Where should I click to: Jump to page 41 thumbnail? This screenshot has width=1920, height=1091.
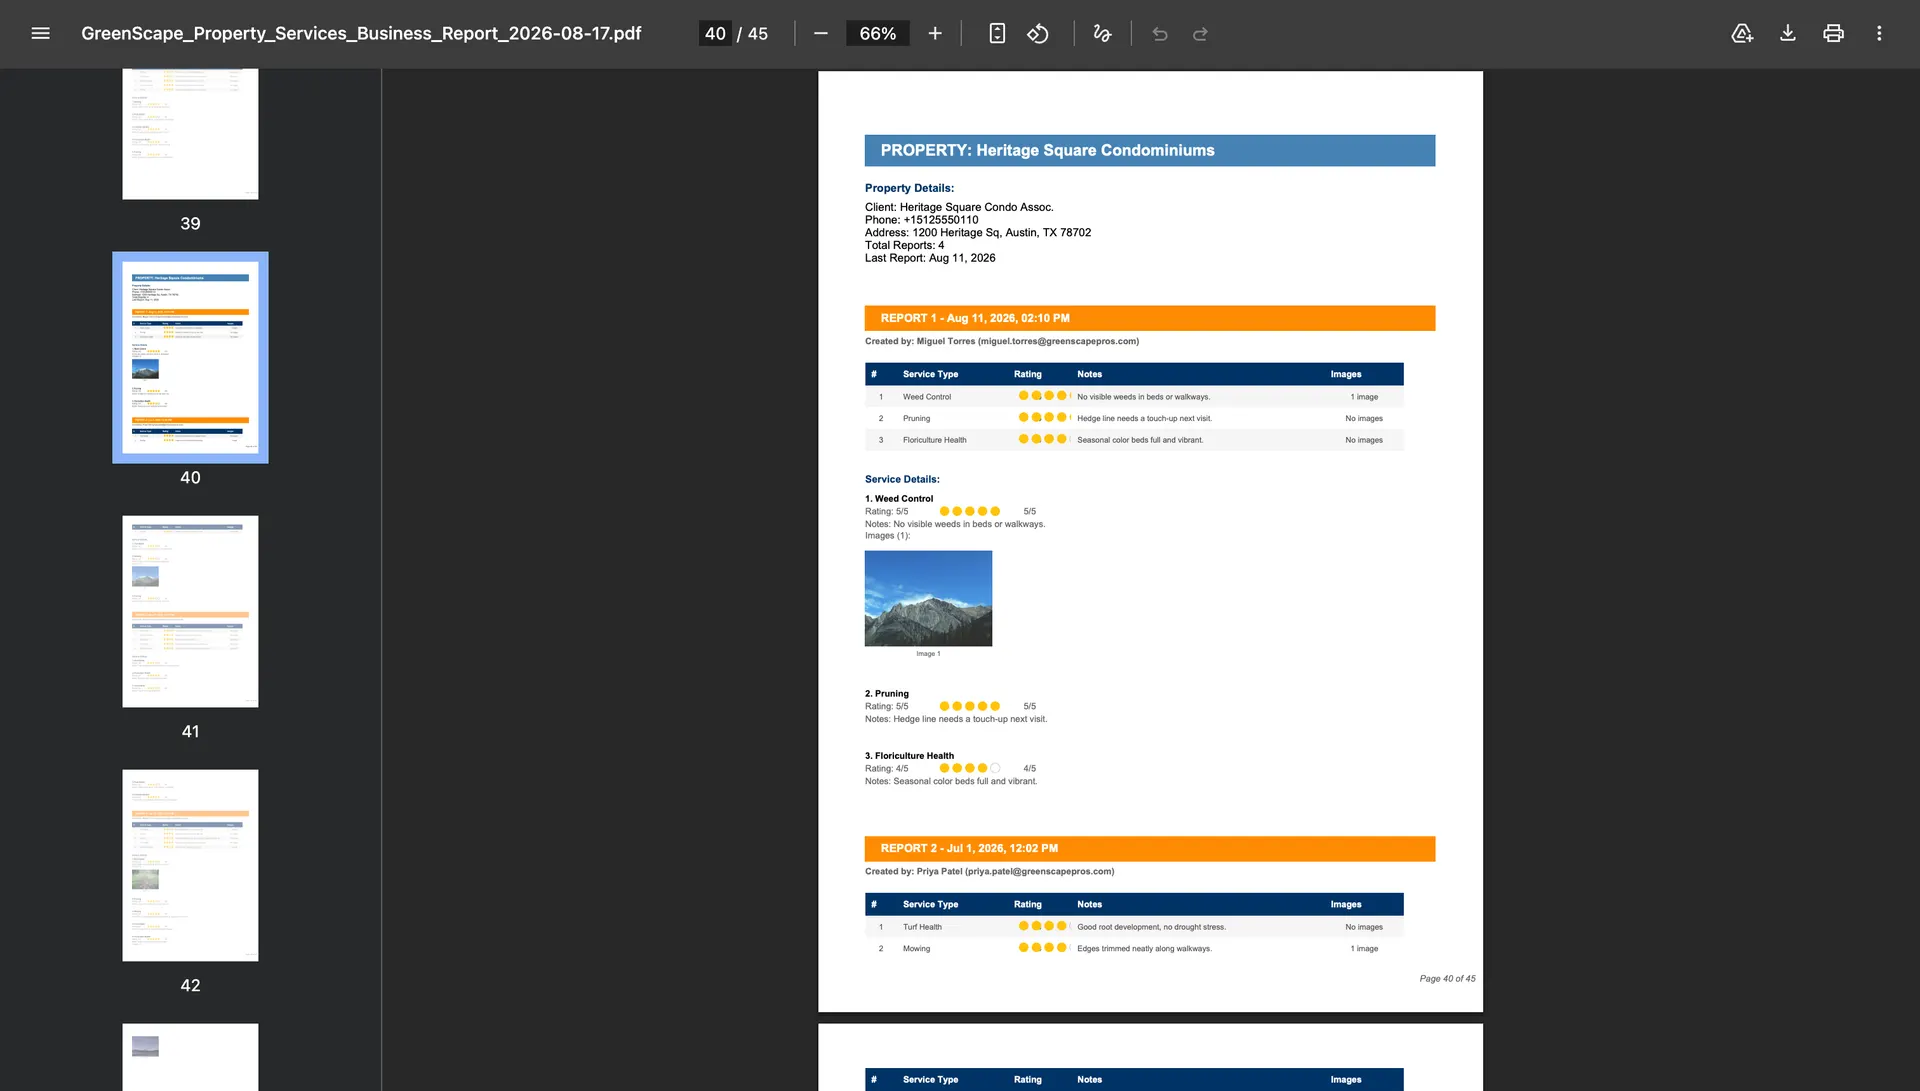[x=190, y=611]
